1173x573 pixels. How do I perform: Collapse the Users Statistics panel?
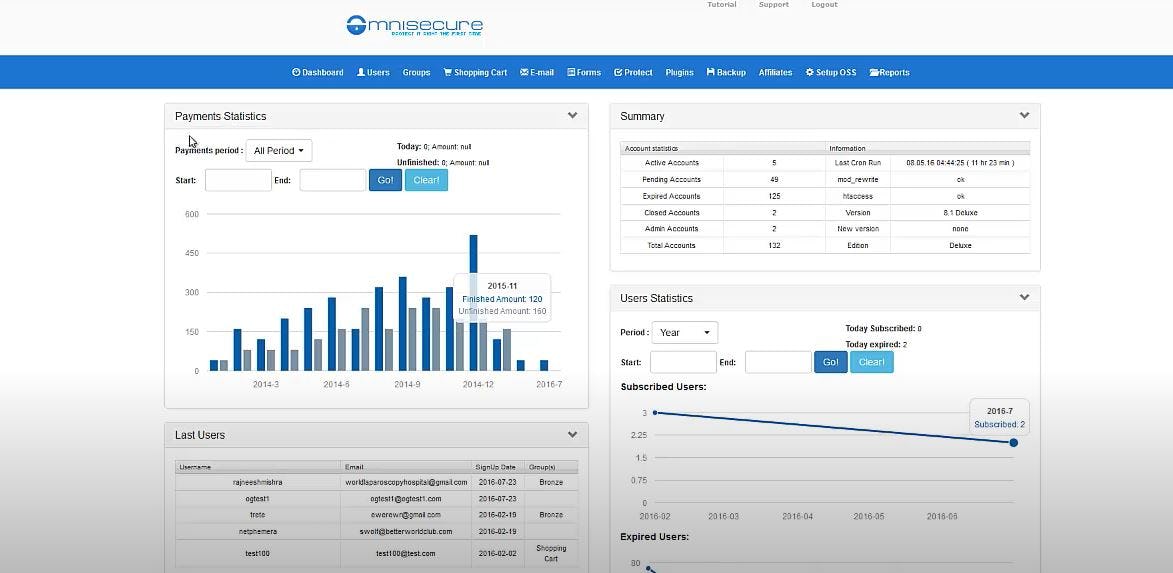tap(1024, 298)
